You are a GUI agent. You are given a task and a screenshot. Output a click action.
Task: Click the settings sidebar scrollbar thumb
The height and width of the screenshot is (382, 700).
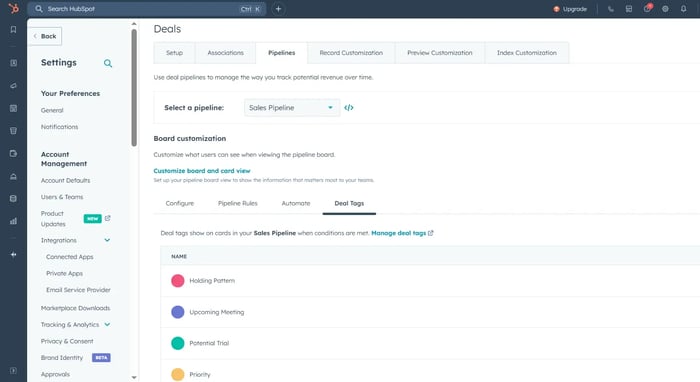click(134, 87)
